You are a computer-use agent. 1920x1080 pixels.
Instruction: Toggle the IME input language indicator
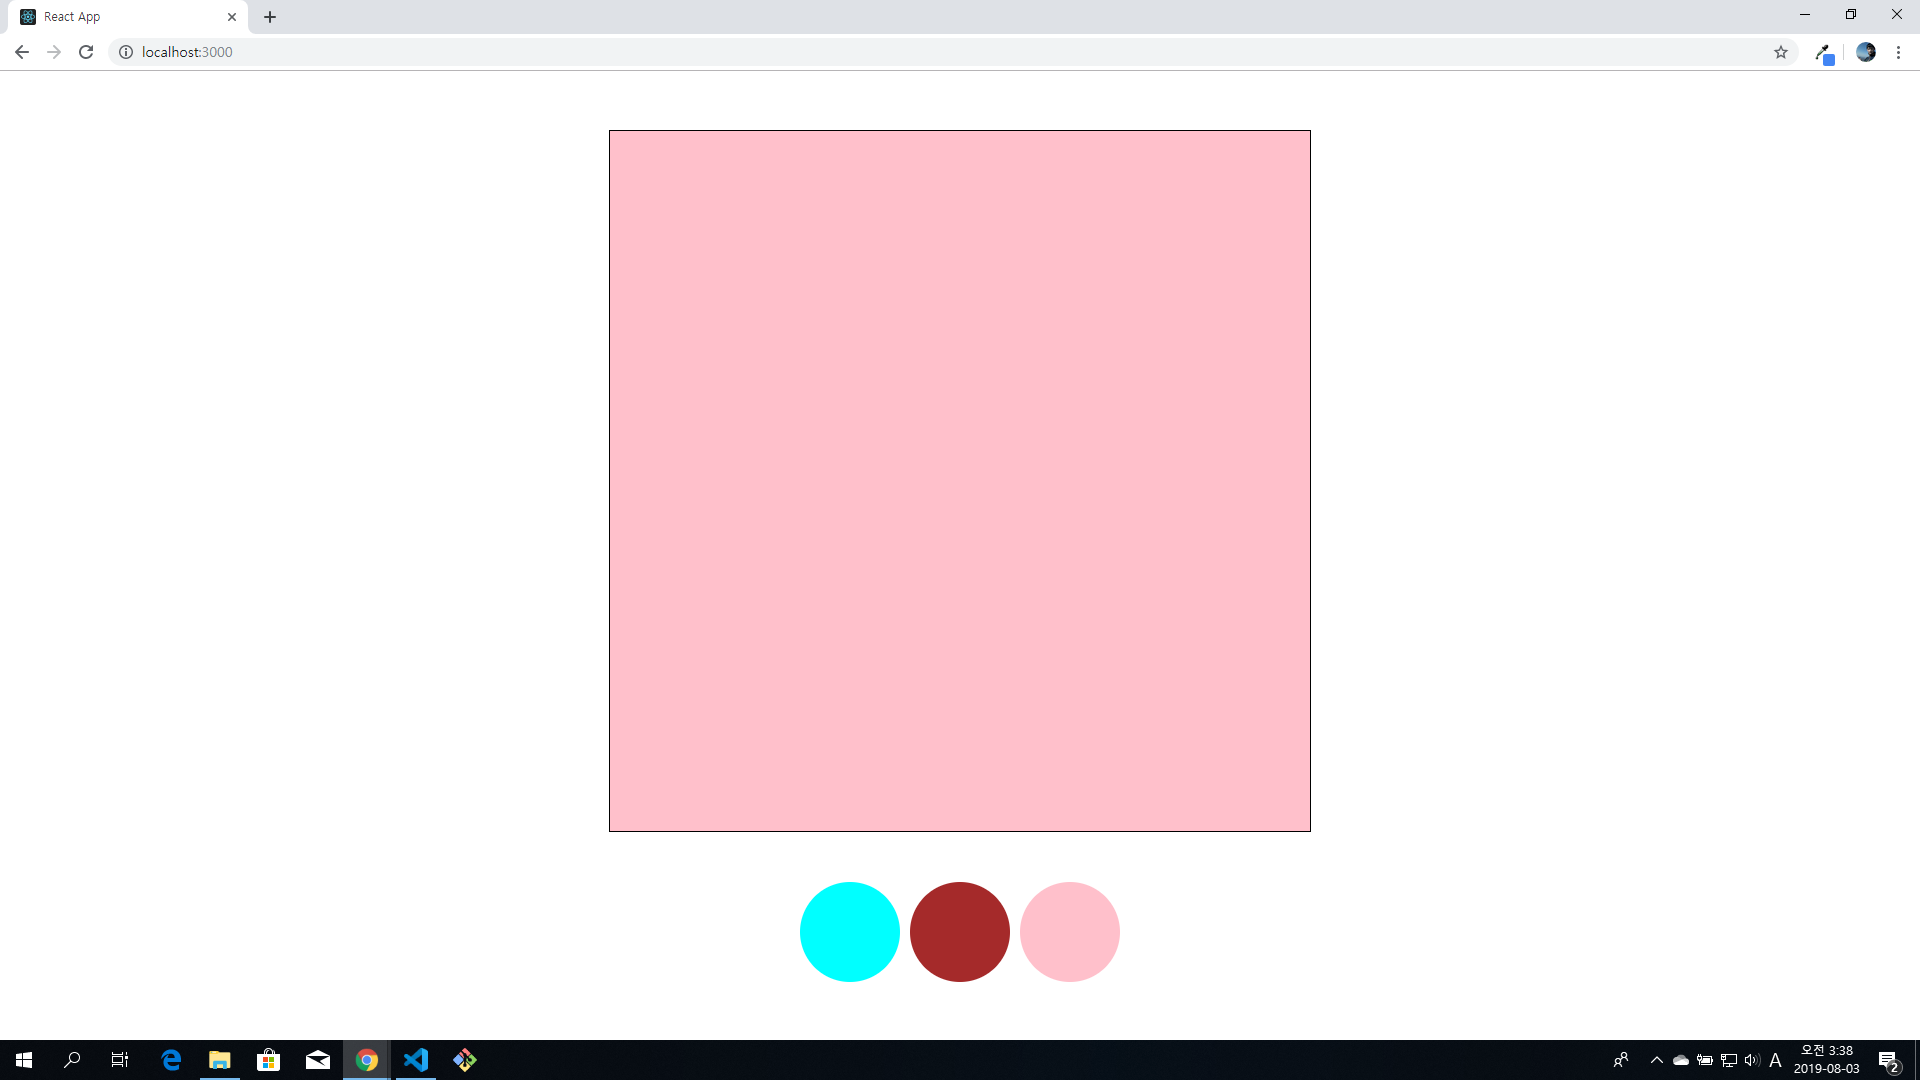pos(1775,1060)
